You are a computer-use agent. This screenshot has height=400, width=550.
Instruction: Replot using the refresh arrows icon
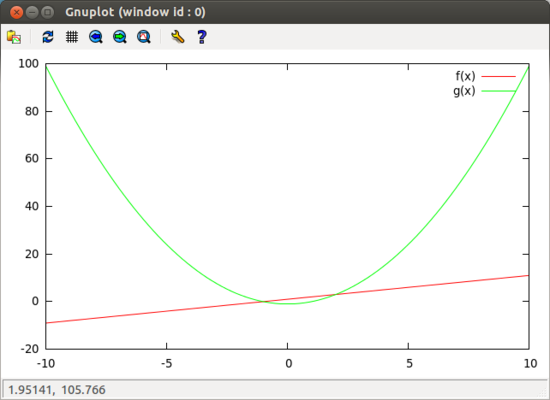[48, 37]
